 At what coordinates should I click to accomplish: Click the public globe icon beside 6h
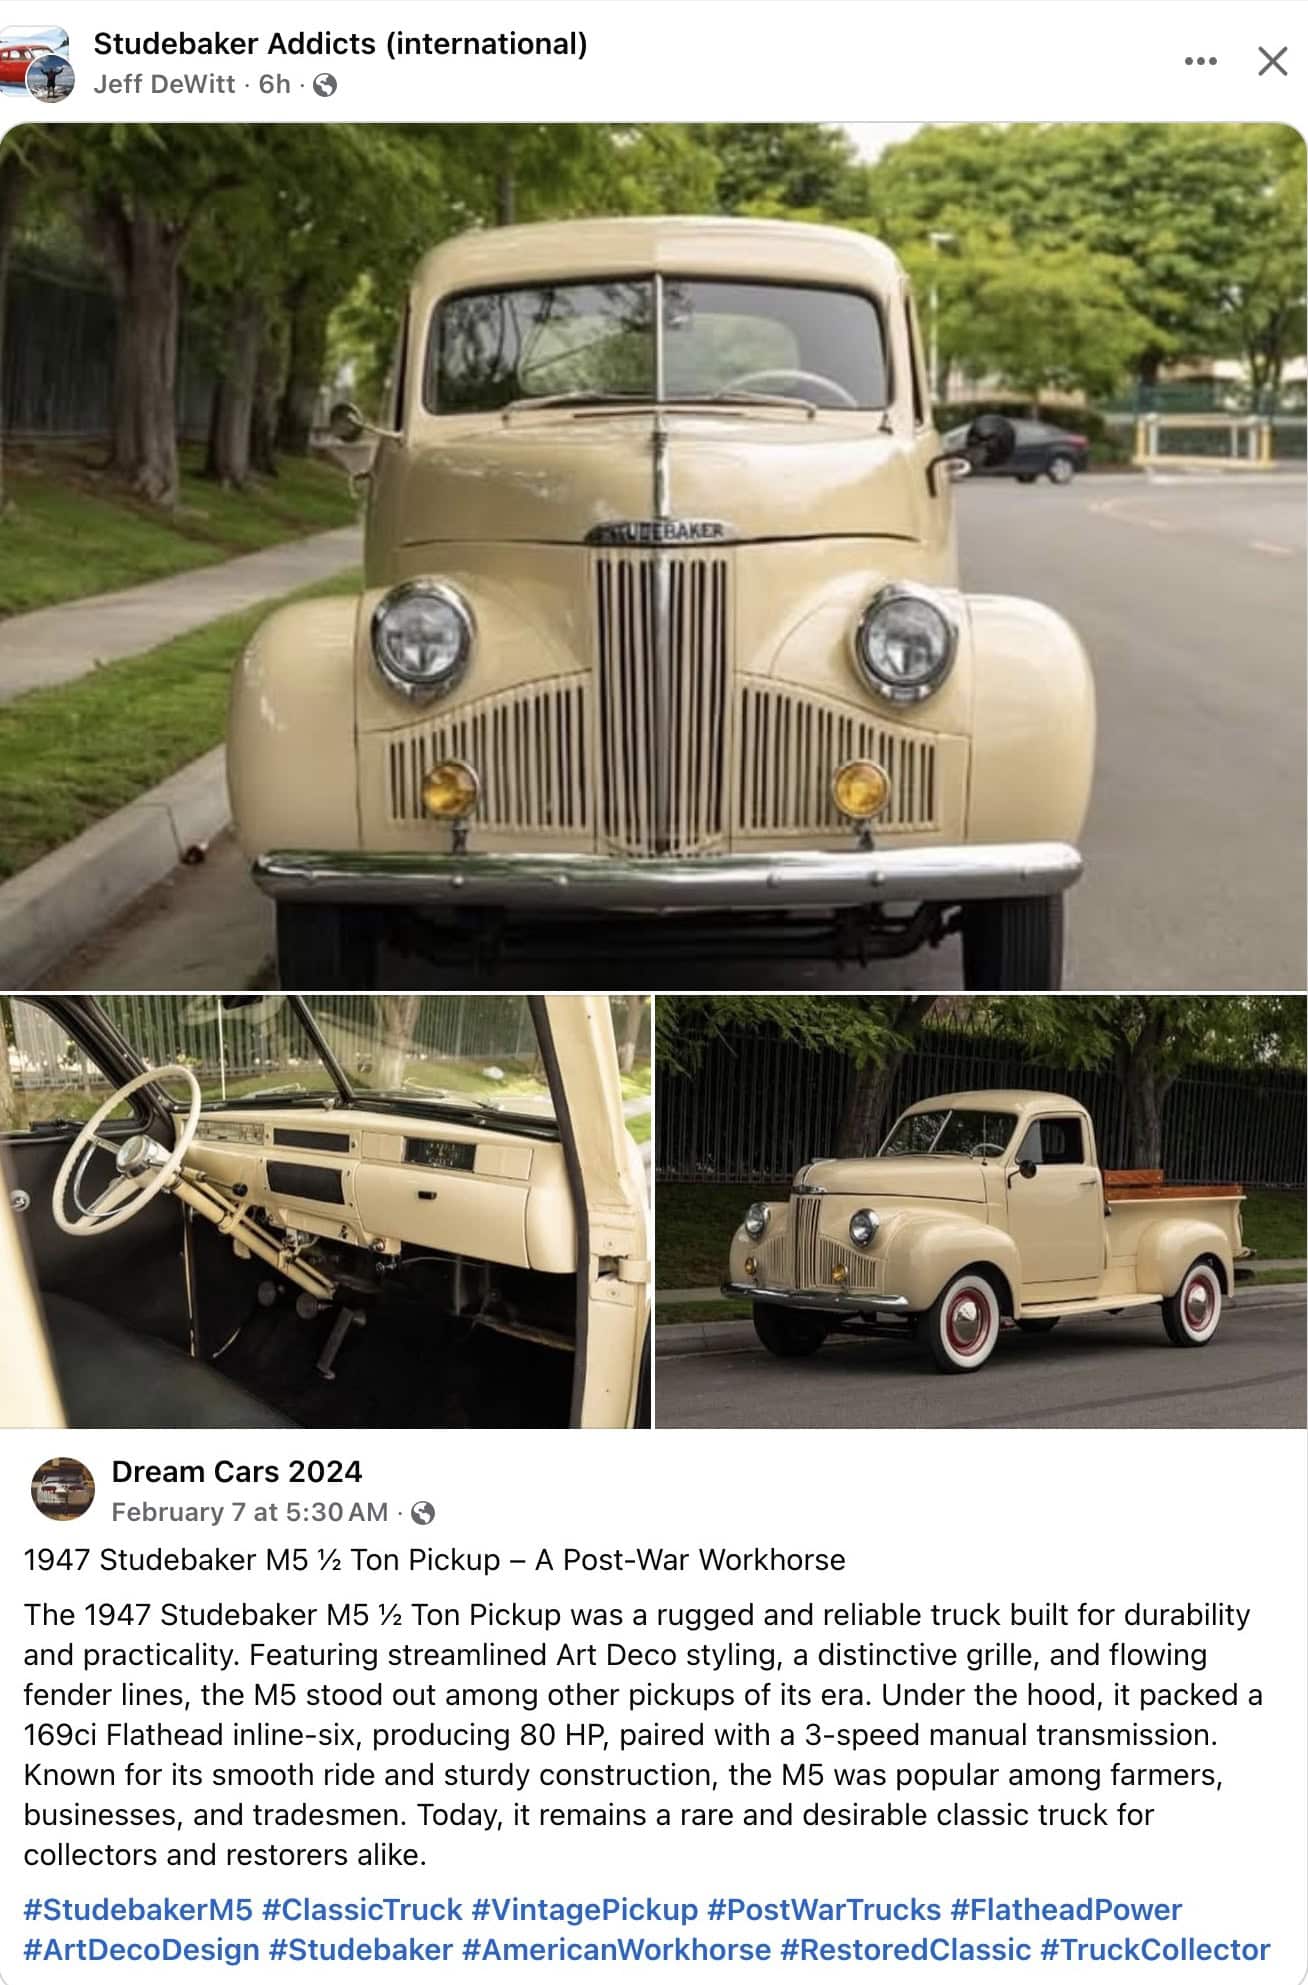[x=324, y=86]
